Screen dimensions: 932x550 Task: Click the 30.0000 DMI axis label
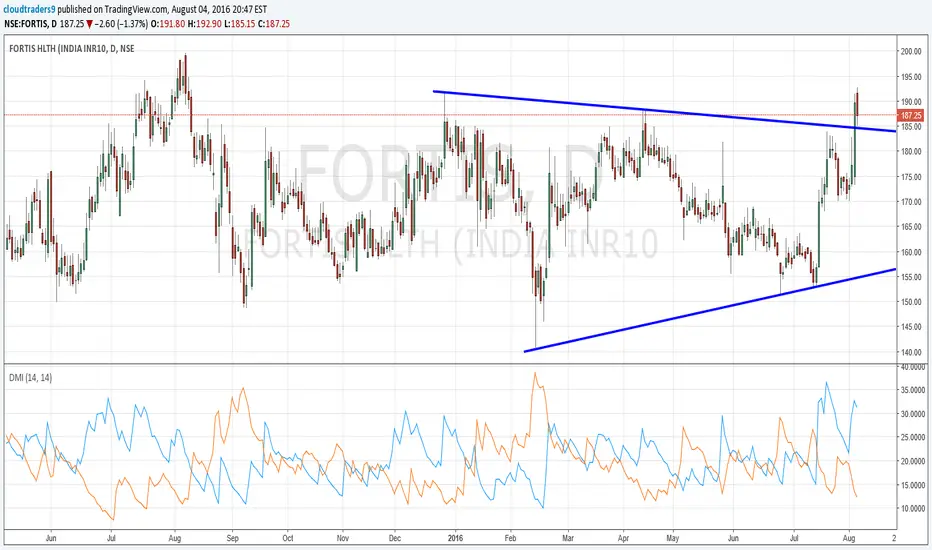tap(913, 414)
